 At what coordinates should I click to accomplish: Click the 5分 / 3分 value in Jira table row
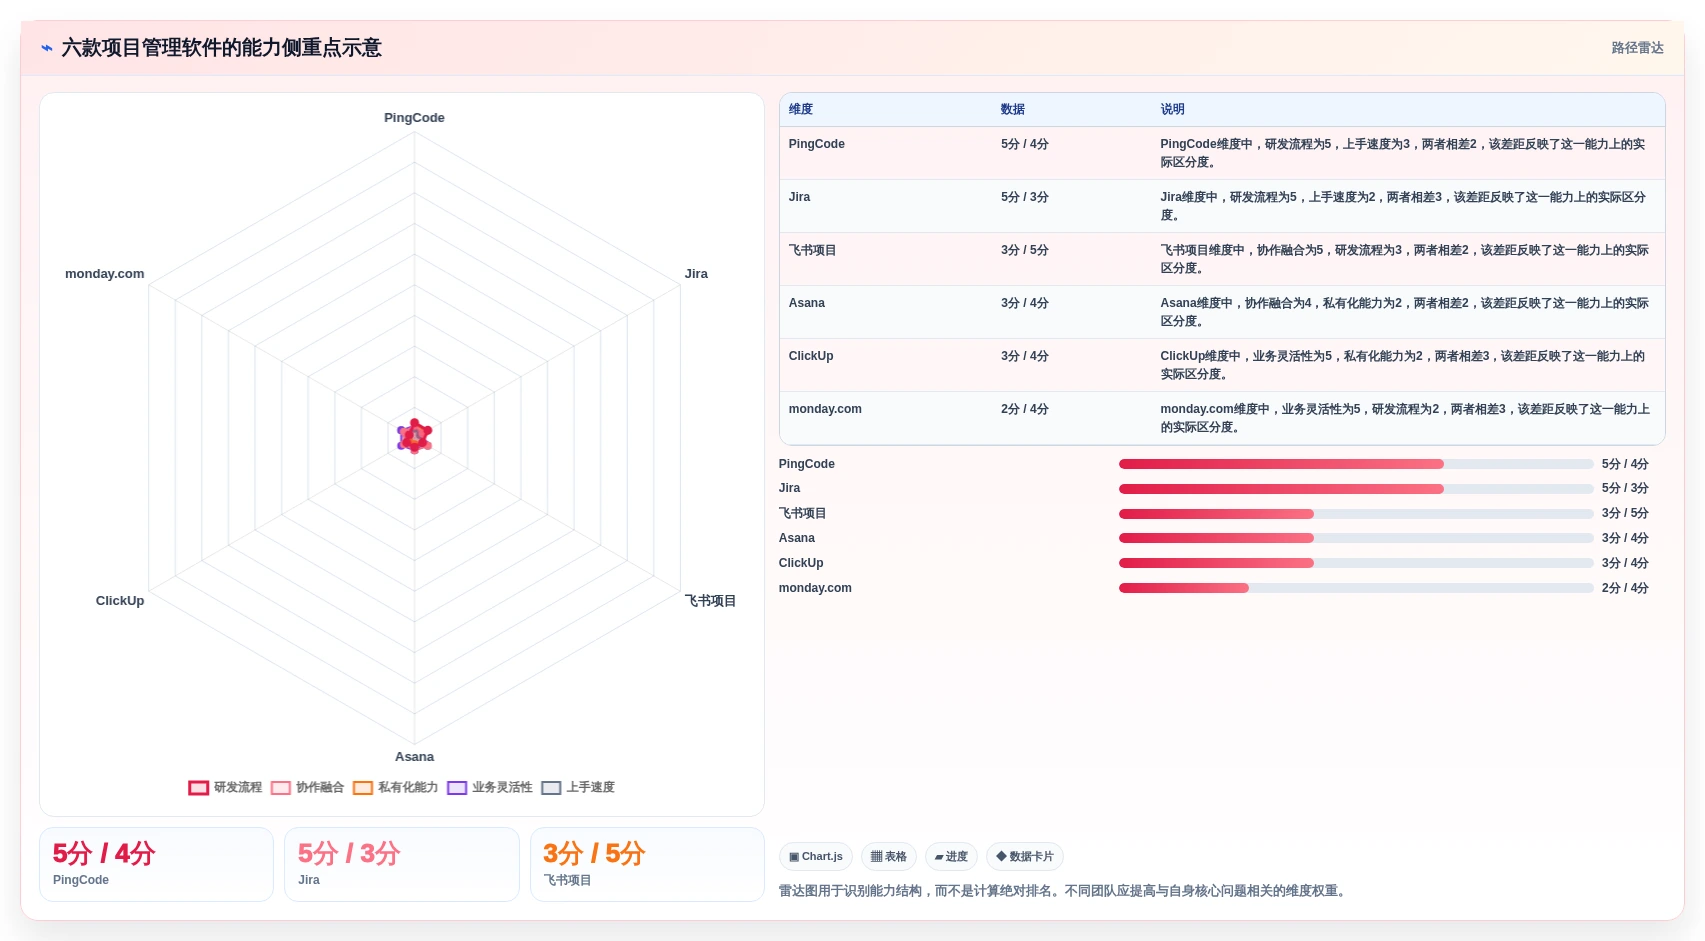click(1024, 197)
